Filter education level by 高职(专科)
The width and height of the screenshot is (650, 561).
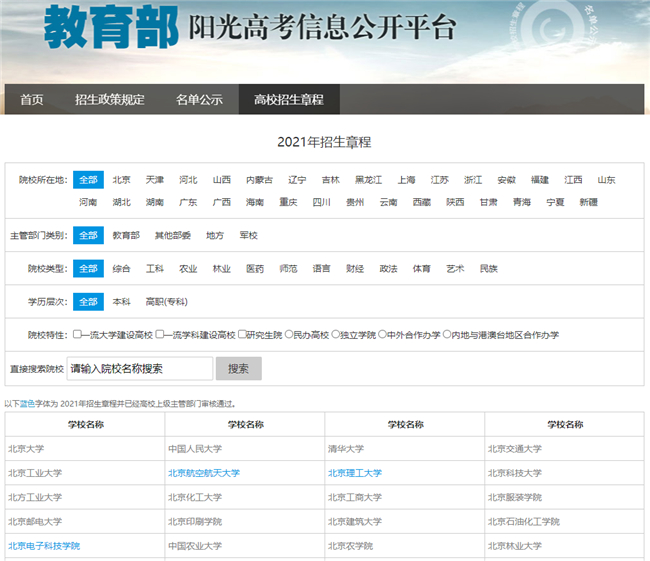tap(167, 302)
